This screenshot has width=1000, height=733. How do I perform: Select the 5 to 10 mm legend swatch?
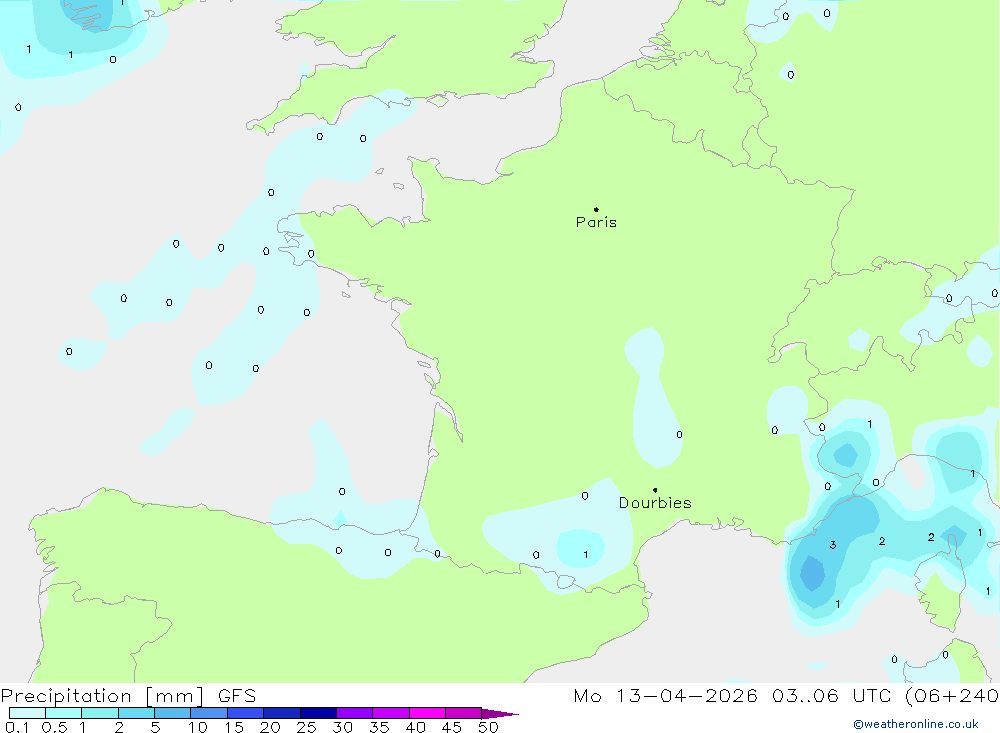click(172, 713)
